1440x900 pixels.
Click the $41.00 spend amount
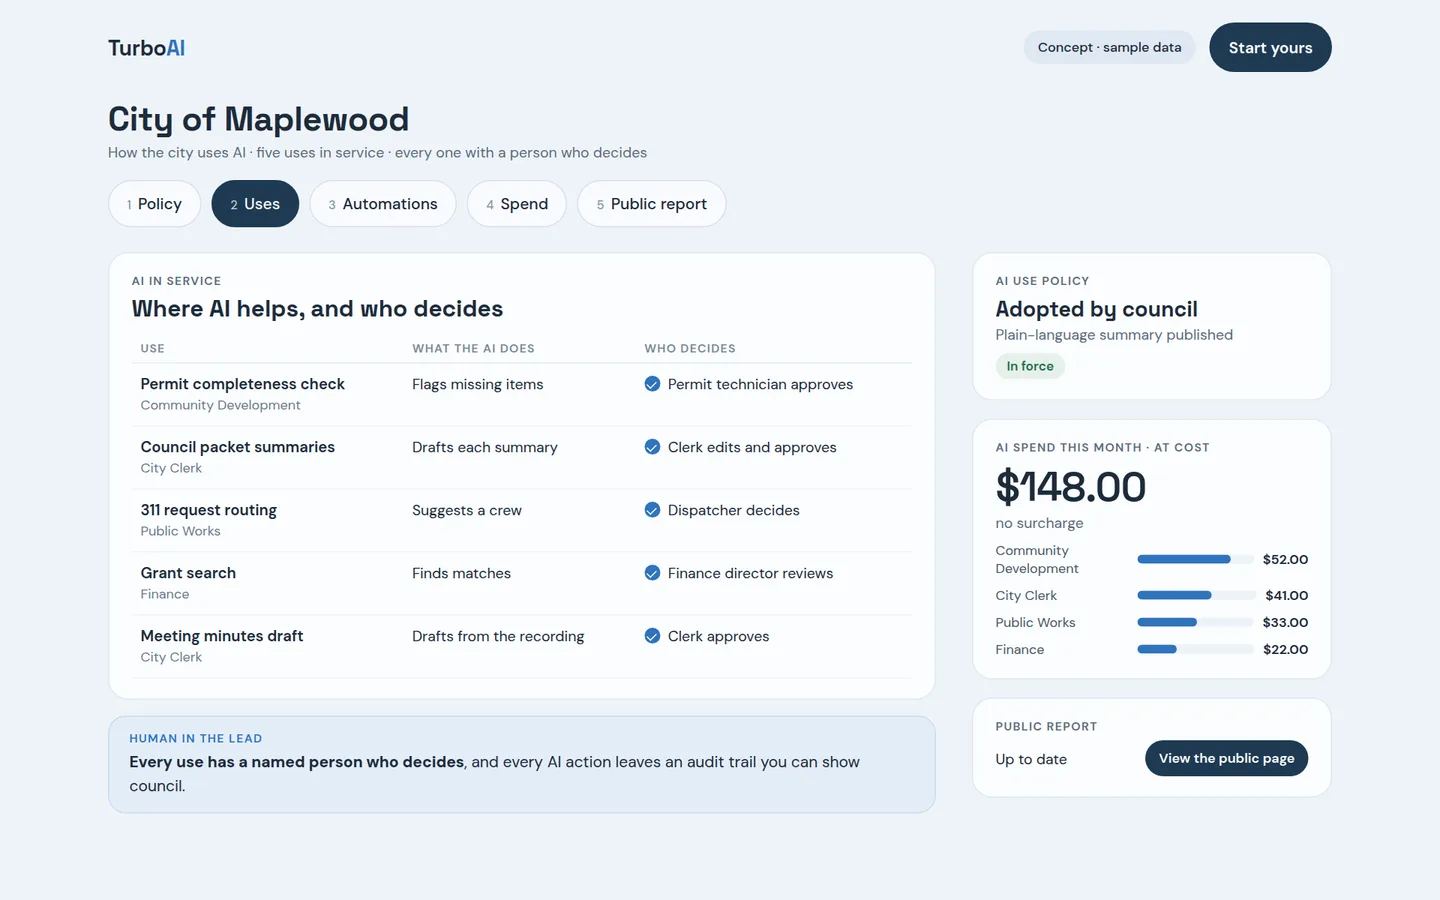[x=1286, y=595]
